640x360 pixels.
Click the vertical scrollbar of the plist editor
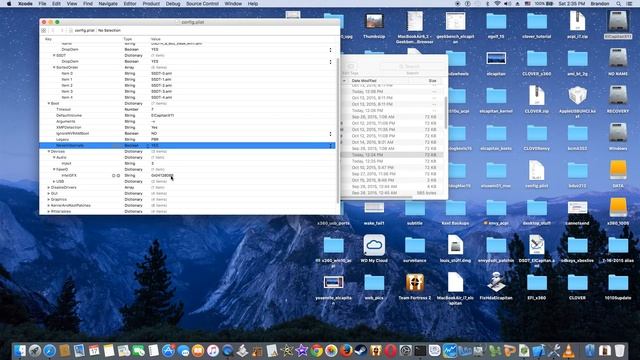(338, 131)
